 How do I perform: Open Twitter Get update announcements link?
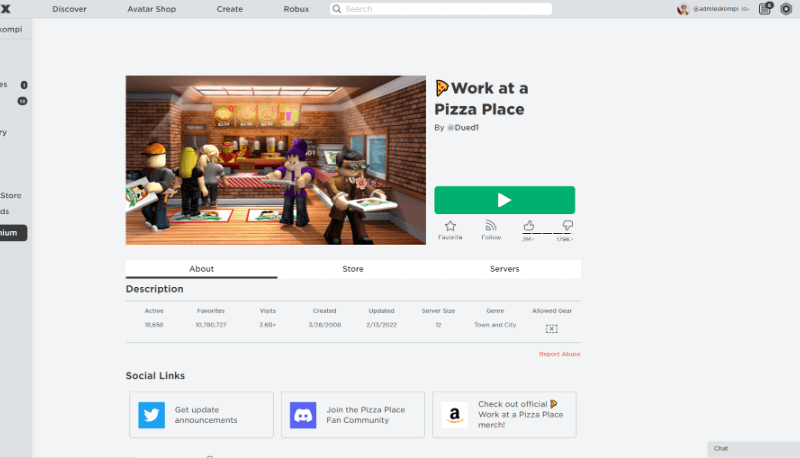pyautogui.click(x=202, y=415)
